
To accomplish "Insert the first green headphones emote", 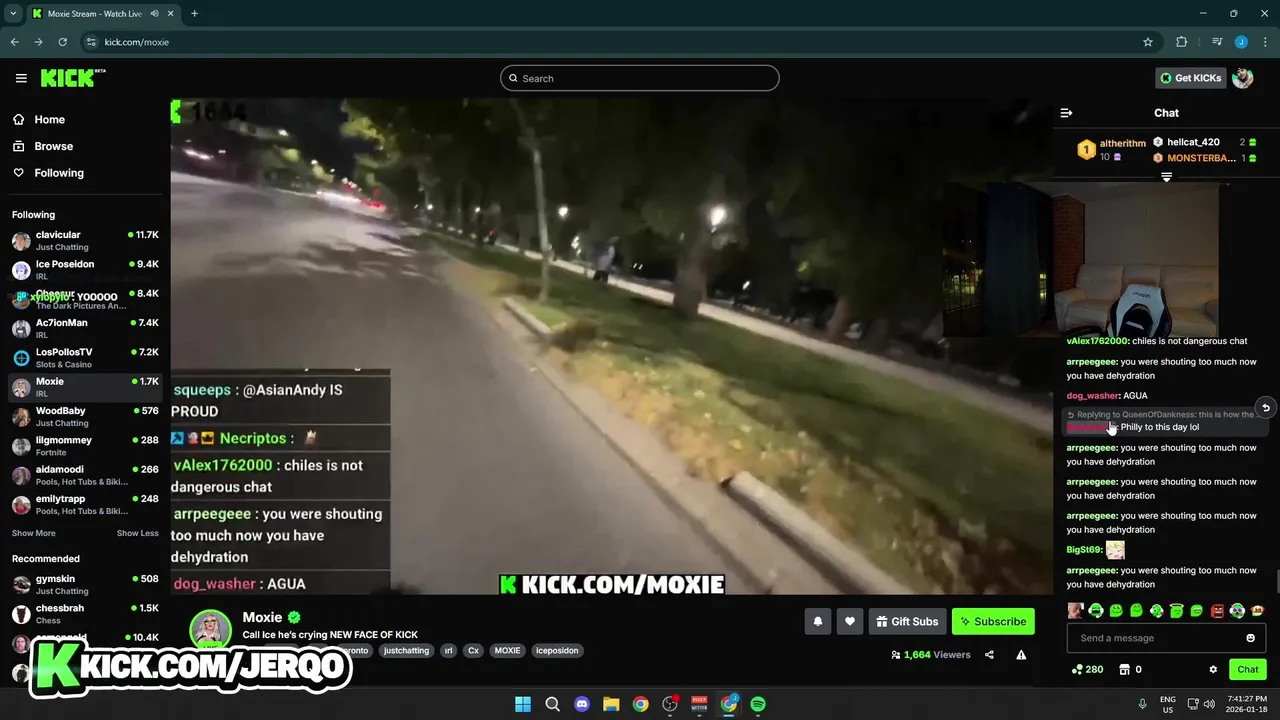I will pyautogui.click(x=1096, y=610).
